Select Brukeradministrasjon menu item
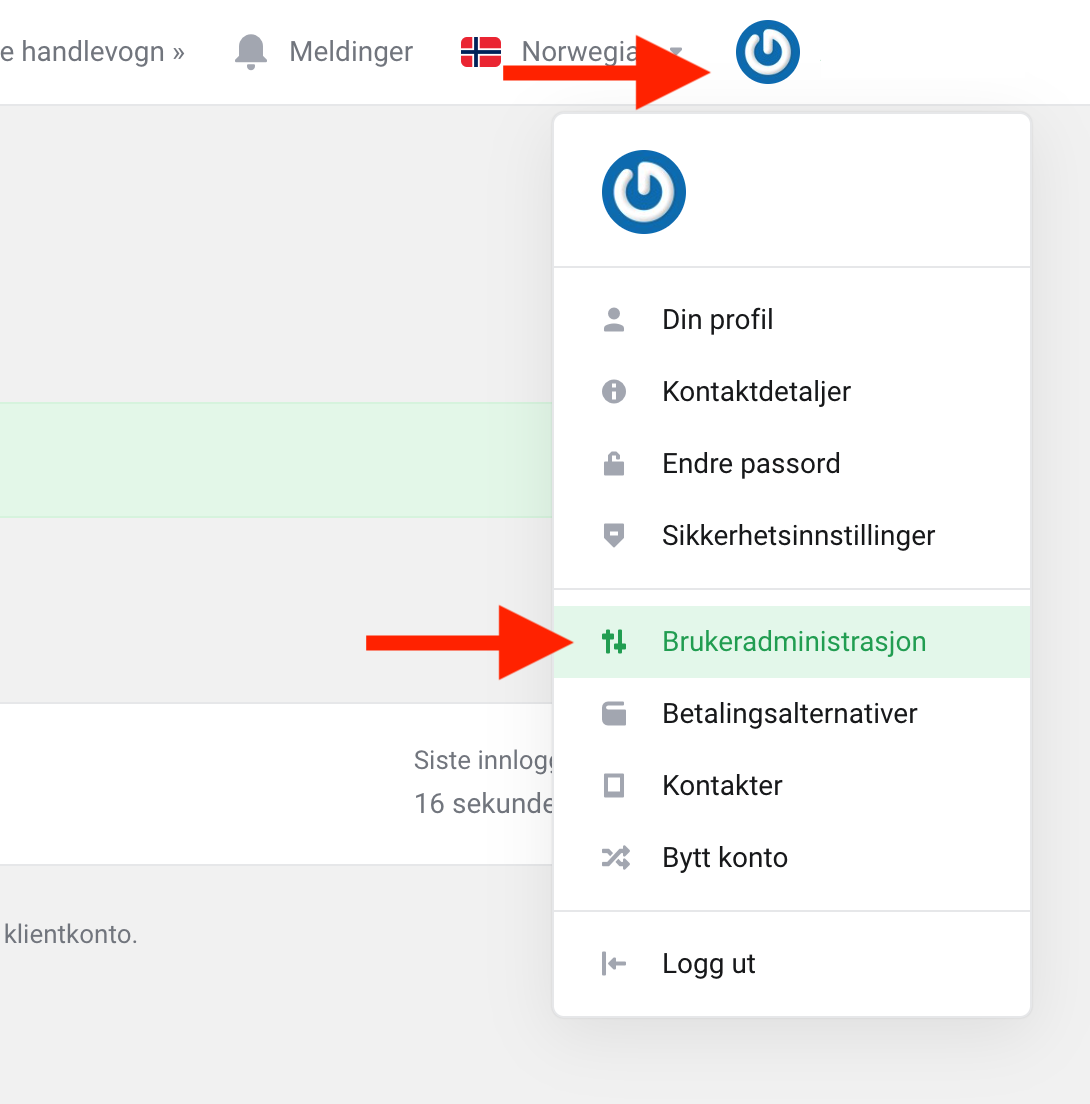1090x1104 pixels. [792, 642]
